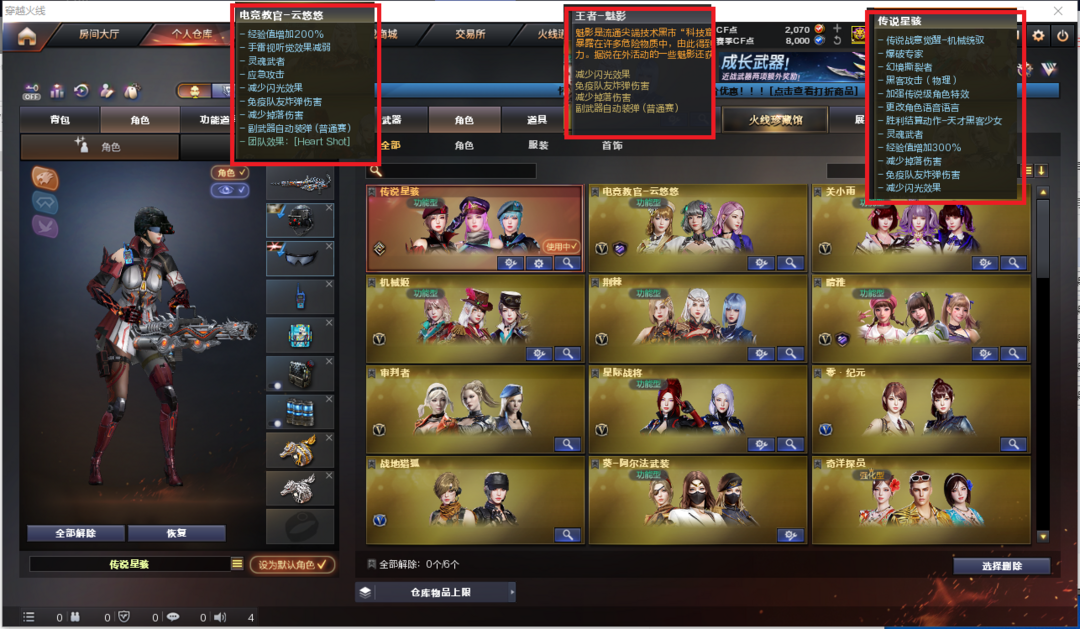Click the ranking podium icon
Image resolution: width=1080 pixels, height=629 pixels.
57,91
